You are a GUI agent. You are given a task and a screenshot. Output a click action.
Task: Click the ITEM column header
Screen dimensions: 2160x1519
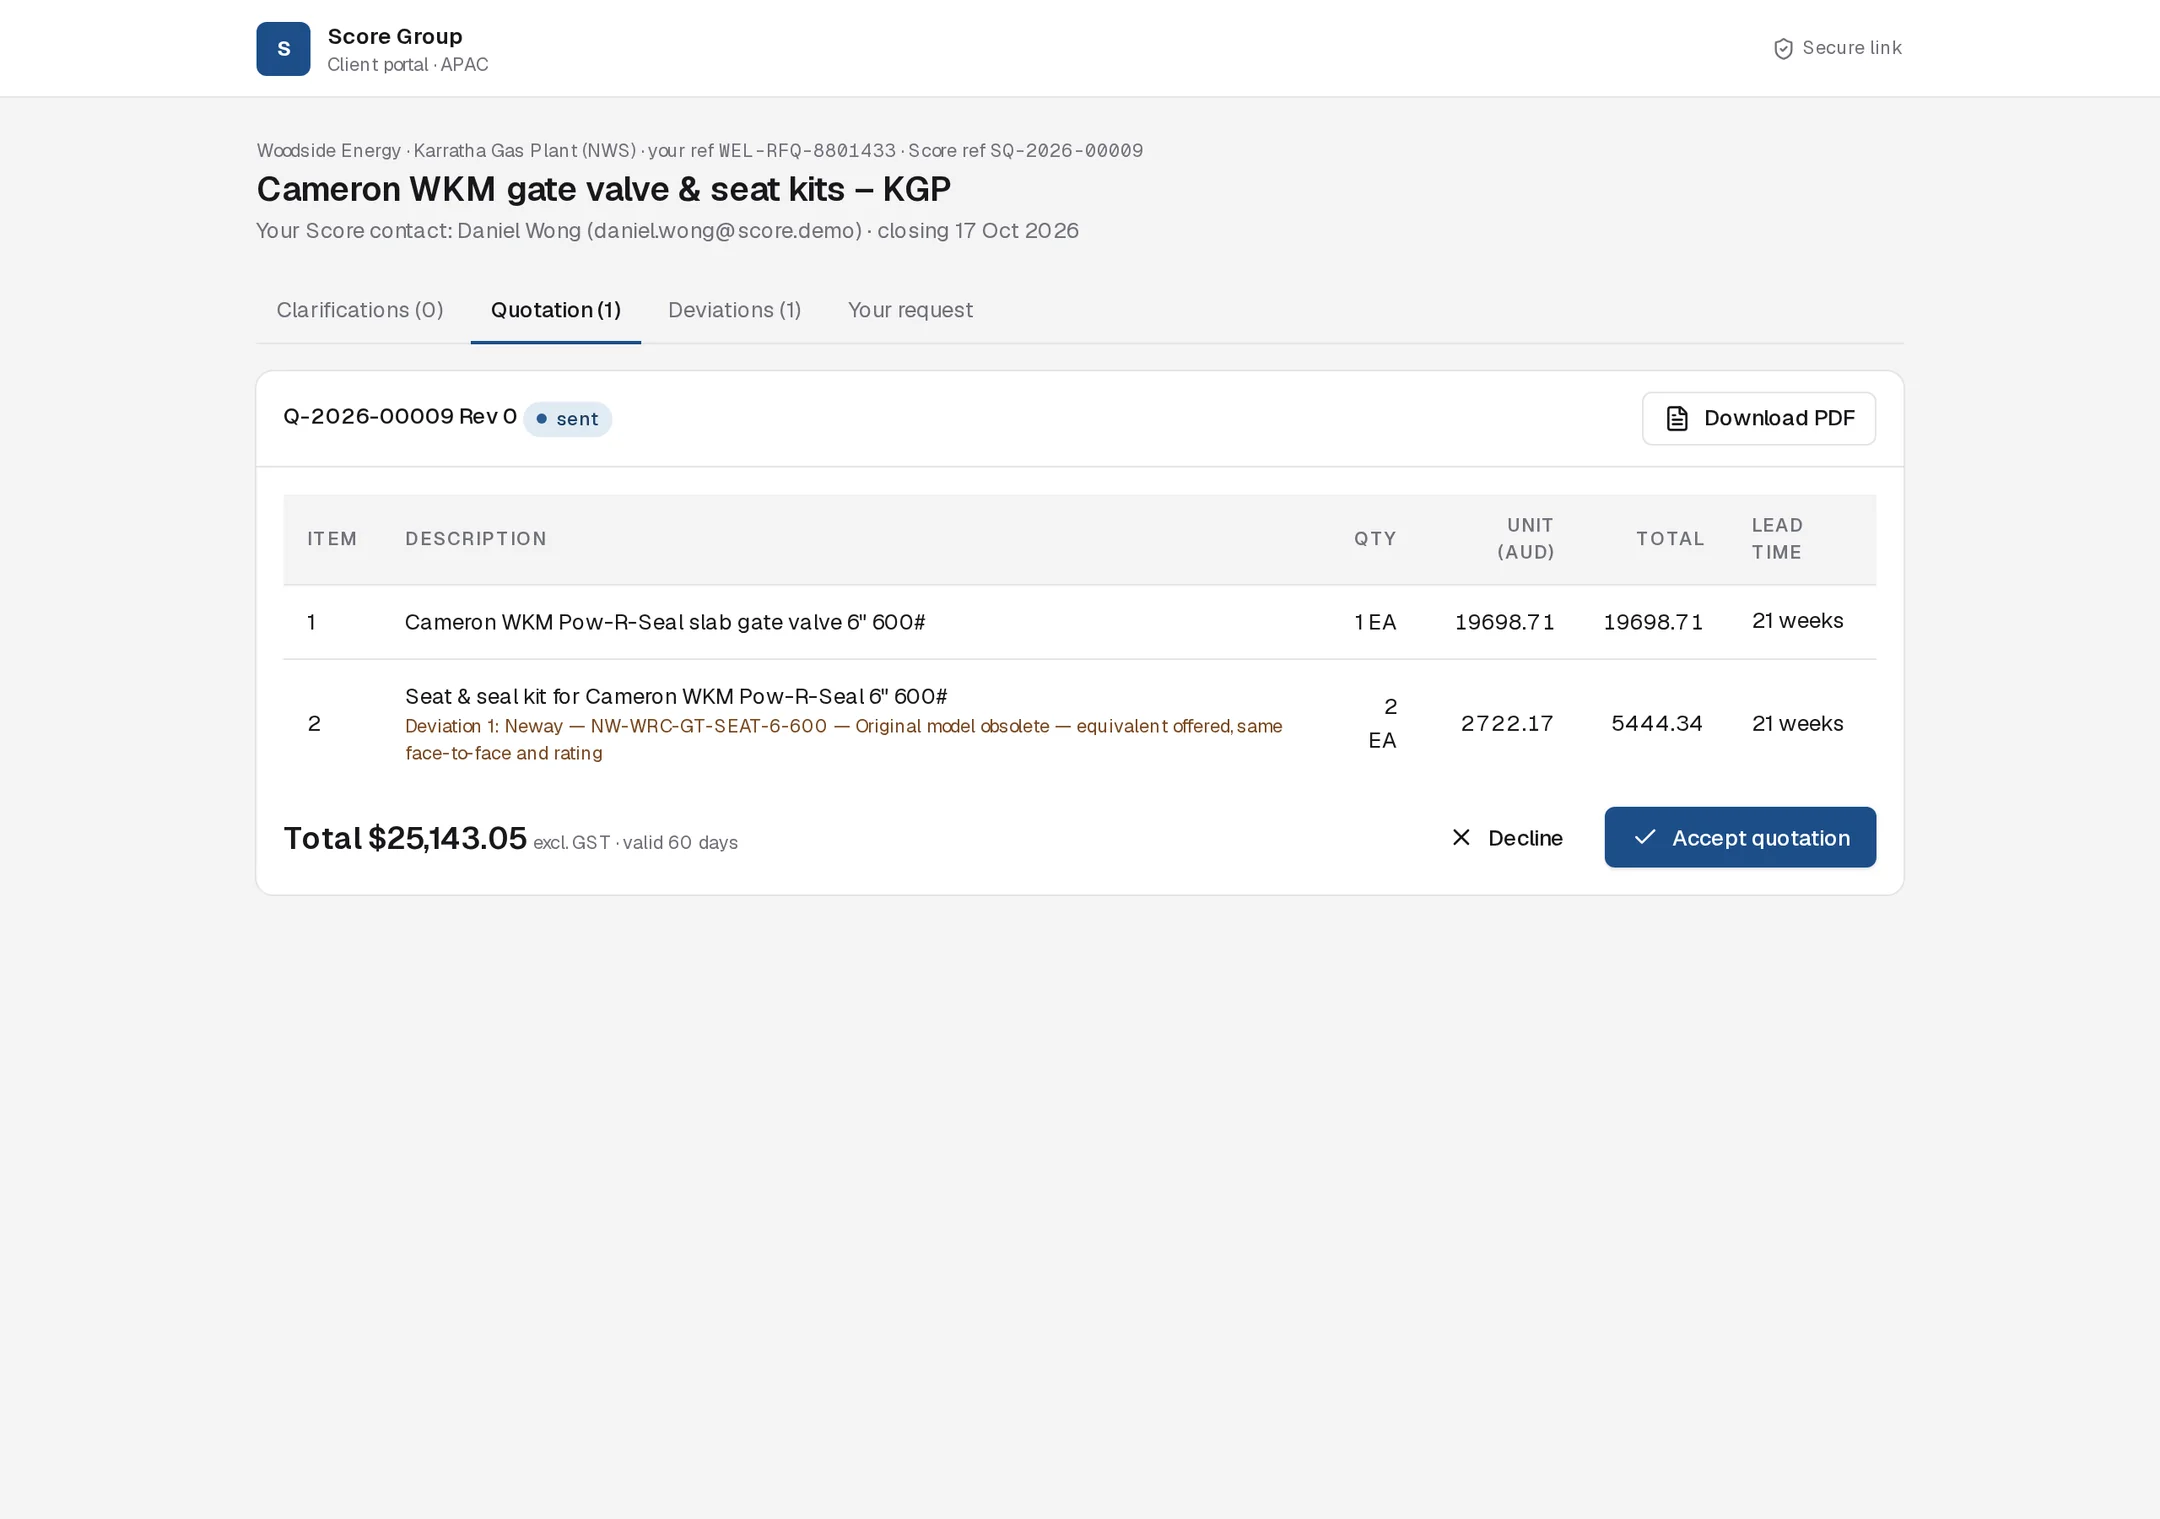[332, 539]
